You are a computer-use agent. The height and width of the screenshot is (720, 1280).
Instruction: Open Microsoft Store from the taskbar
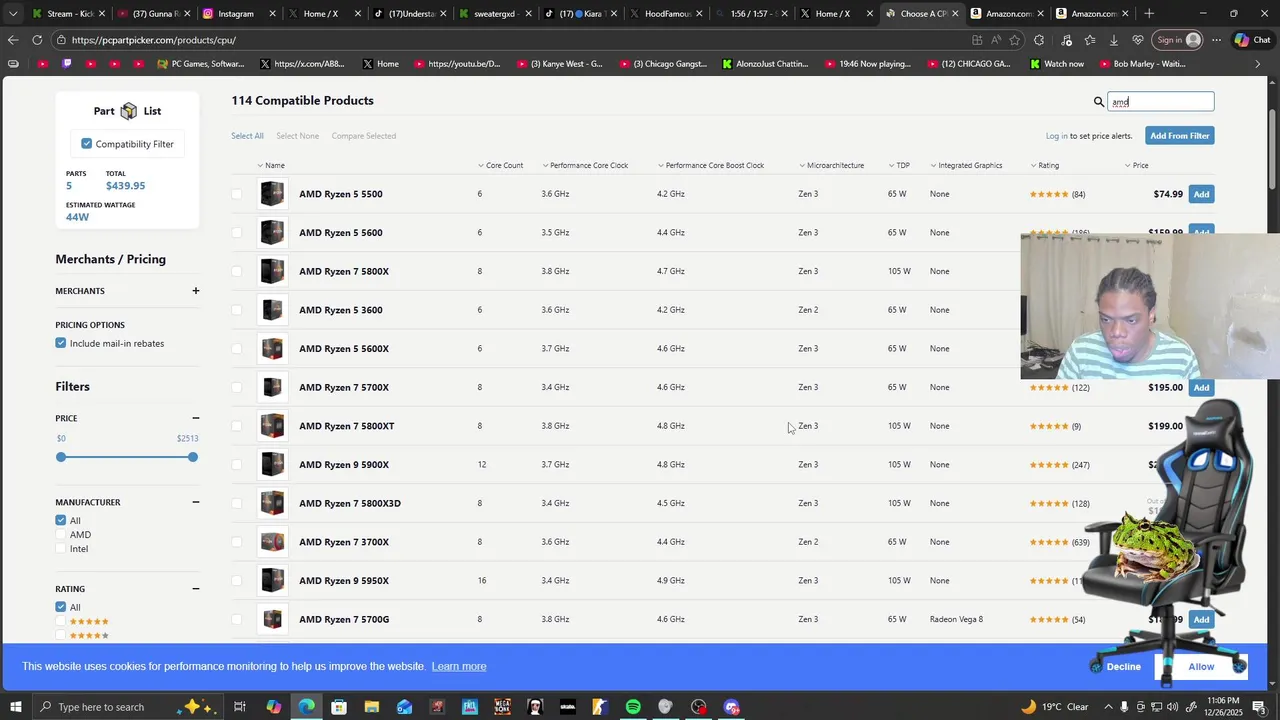click(x=339, y=707)
